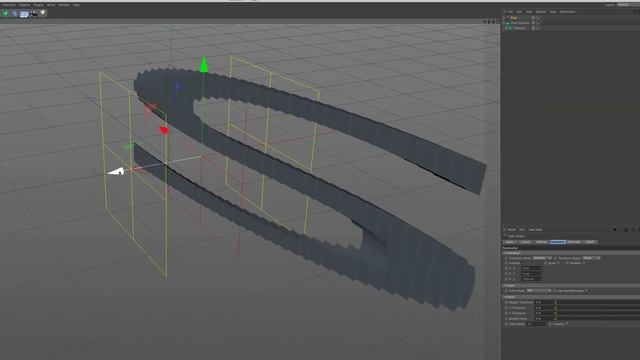Click the search icon in Attribute Manager header
This screenshot has width=640, height=360.
(x=633, y=230)
